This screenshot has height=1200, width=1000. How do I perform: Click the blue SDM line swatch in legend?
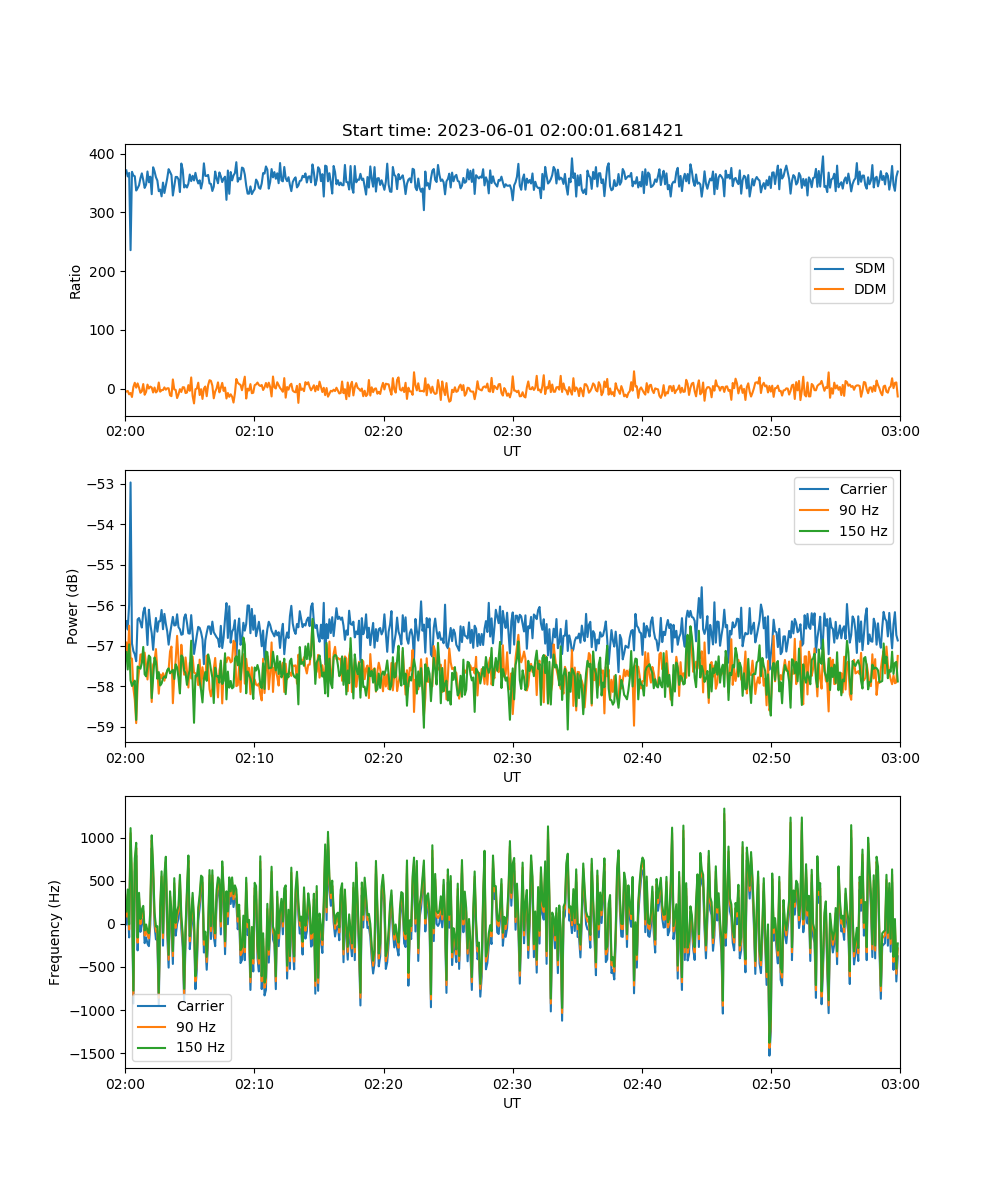pyautogui.click(x=831, y=269)
